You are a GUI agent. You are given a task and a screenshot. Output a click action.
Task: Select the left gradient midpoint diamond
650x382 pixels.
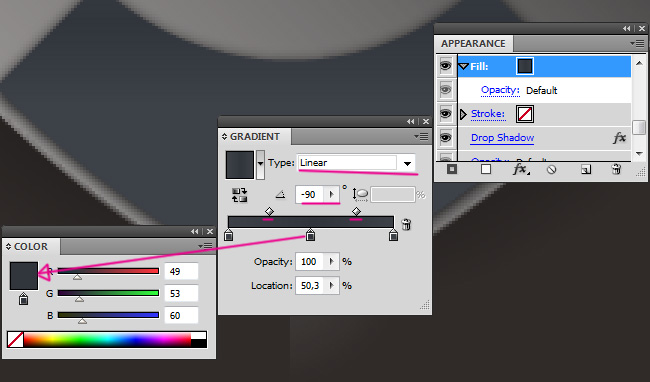pos(269,212)
